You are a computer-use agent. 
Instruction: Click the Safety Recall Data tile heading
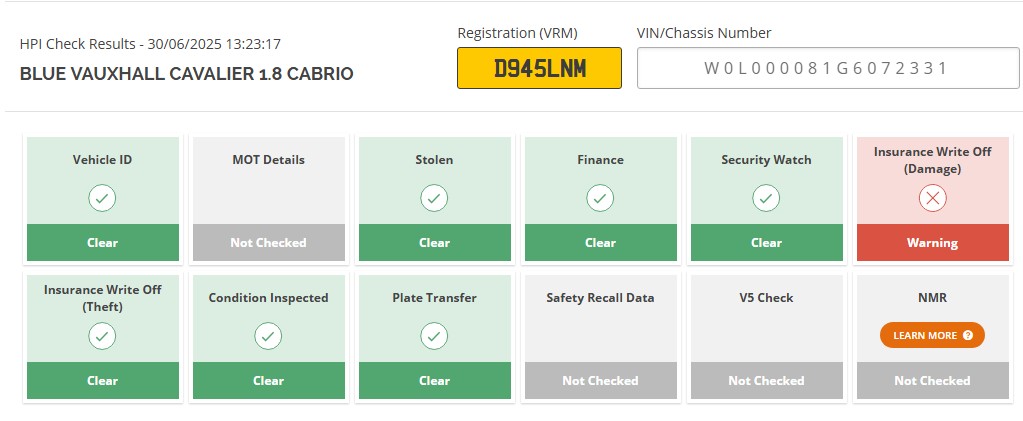pos(600,298)
